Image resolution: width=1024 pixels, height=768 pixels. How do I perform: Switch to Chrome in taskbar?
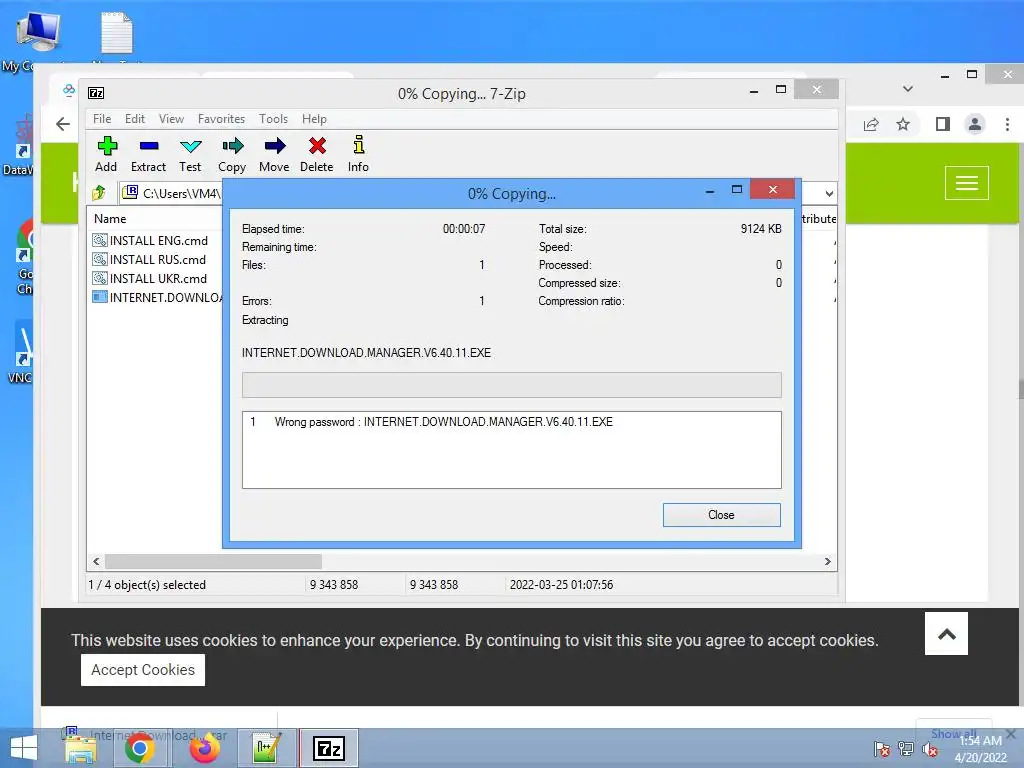point(140,748)
